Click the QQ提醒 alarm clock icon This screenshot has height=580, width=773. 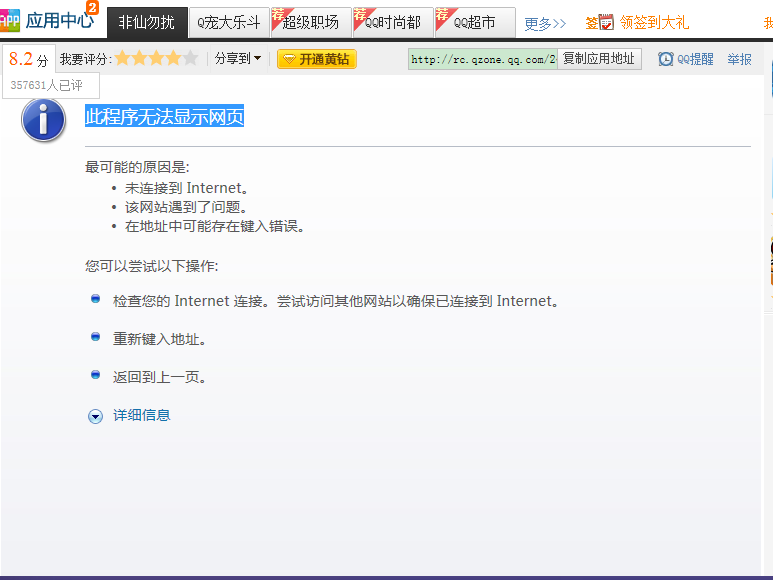(666, 59)
